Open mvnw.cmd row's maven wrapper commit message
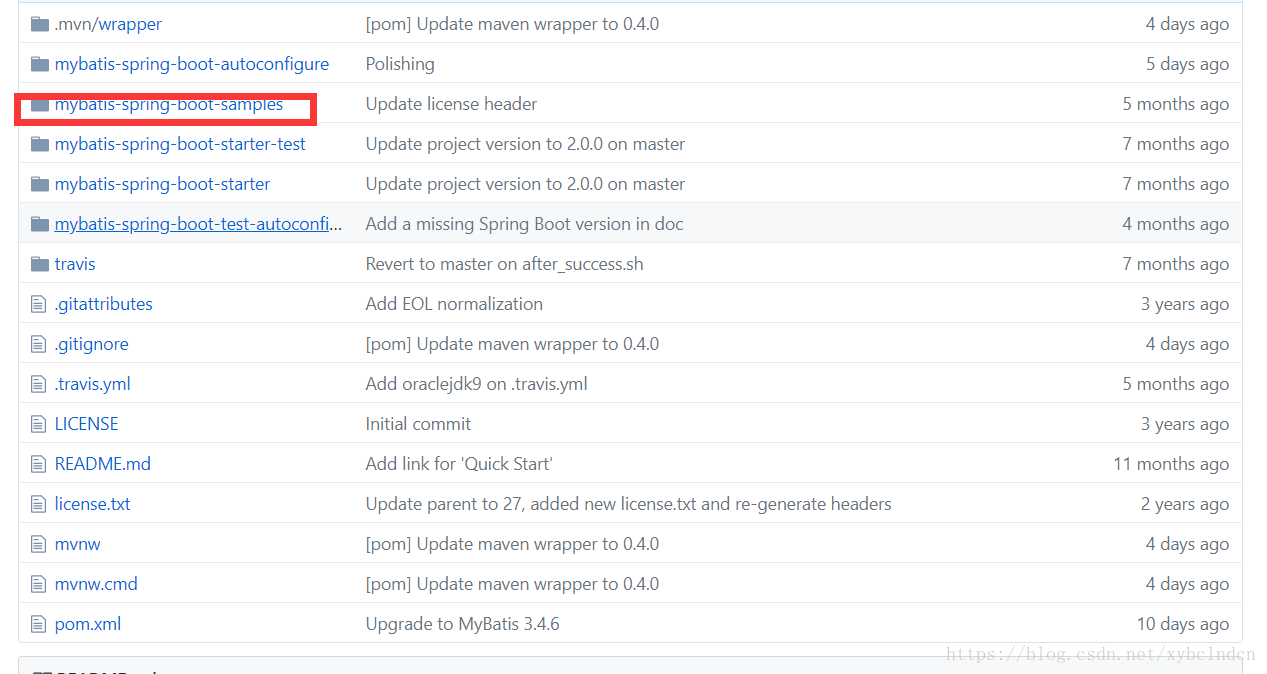1267x674 pixels. 512,584
